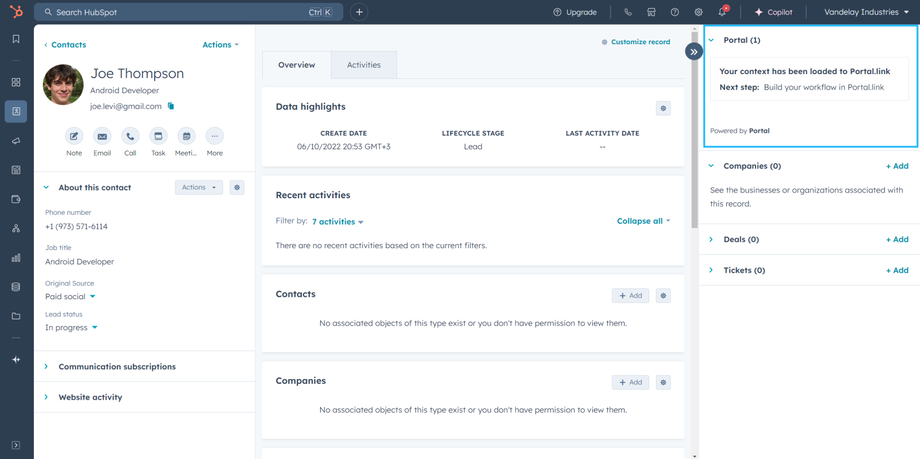920x459 pixels.
Task: Switch to the Activities tab
Action: [363, 65]
